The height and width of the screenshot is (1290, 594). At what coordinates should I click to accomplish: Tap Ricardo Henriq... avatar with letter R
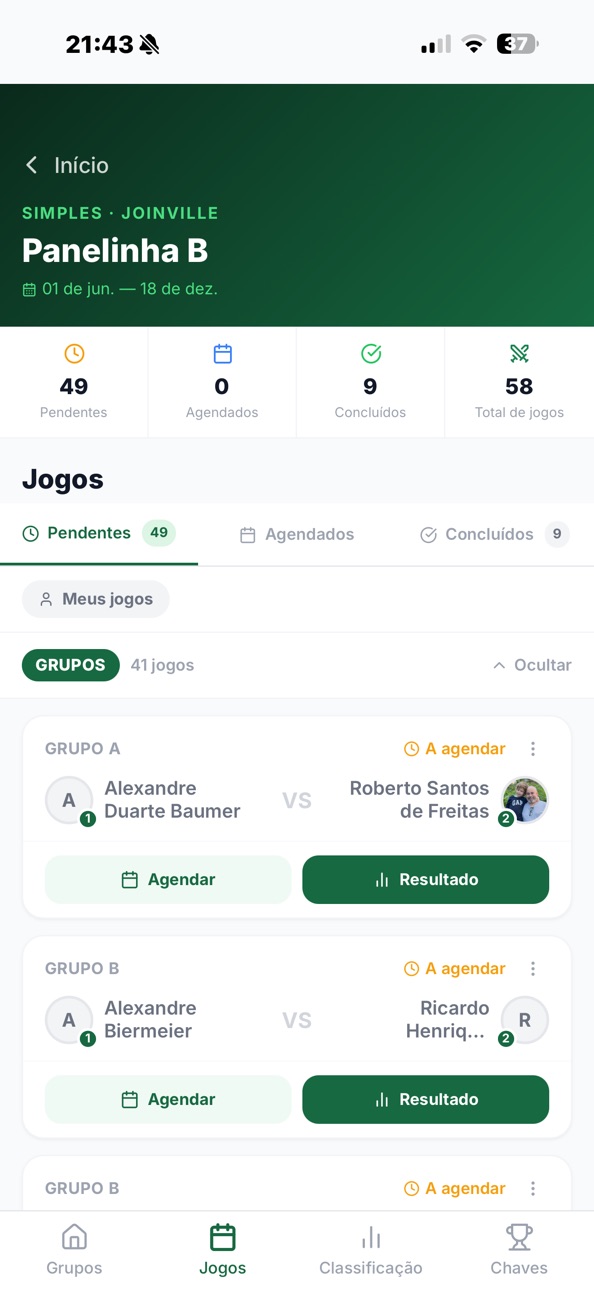point(525,1020)
